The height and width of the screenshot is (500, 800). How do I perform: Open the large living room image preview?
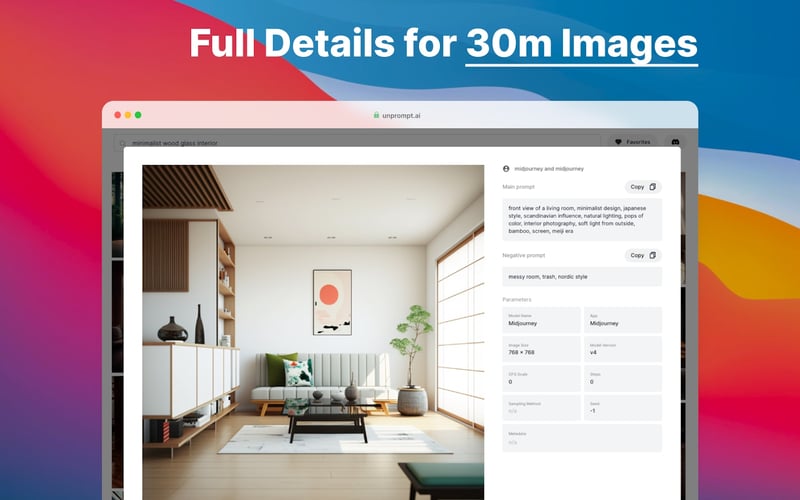tap(313, 332)
